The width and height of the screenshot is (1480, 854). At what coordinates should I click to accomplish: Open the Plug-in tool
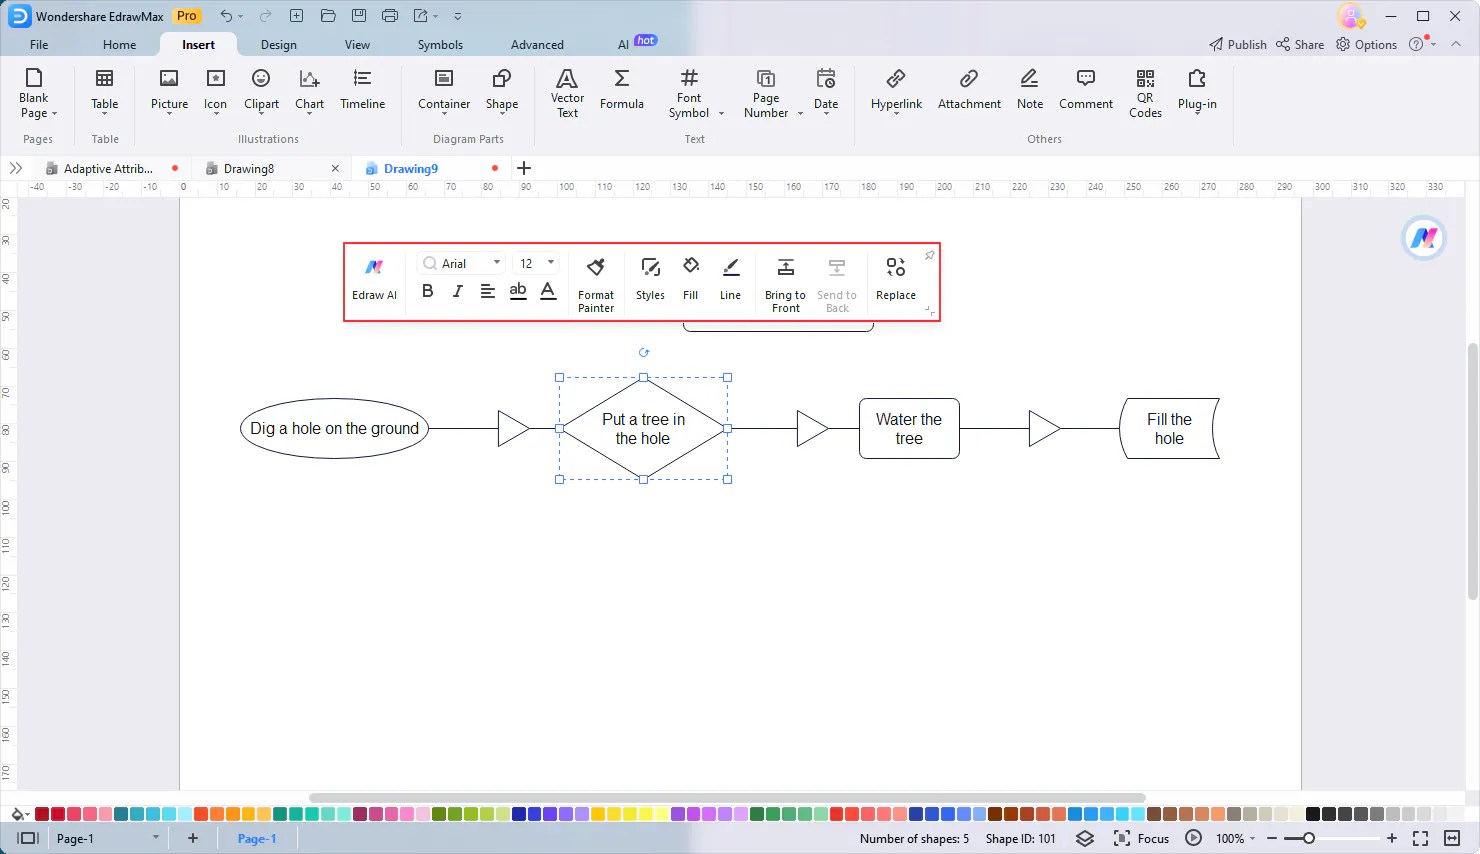click(1197, 91)
